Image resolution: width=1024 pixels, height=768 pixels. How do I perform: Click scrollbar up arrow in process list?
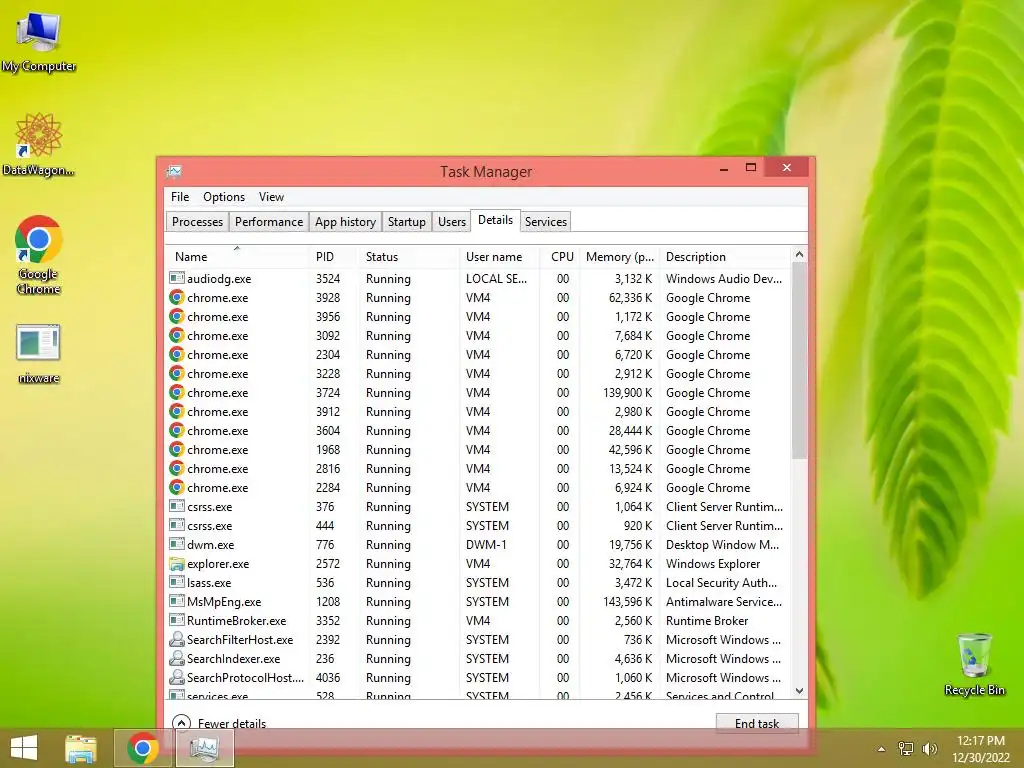[799, 254]
